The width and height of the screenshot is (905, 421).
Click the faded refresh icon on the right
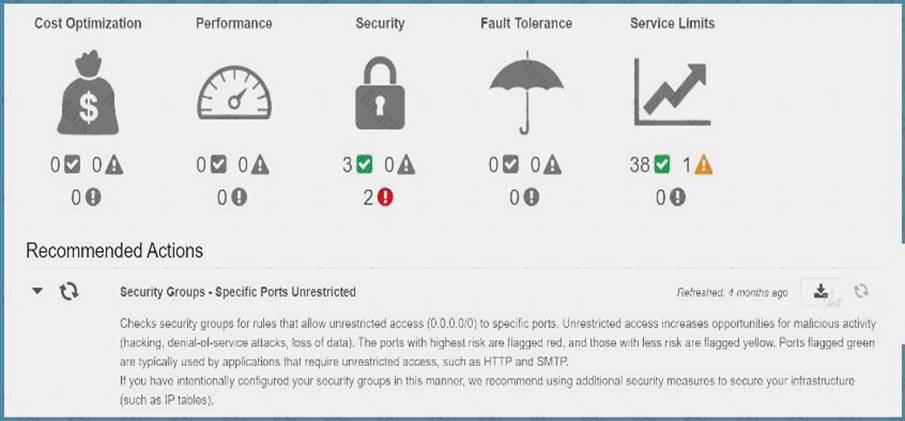861,291
